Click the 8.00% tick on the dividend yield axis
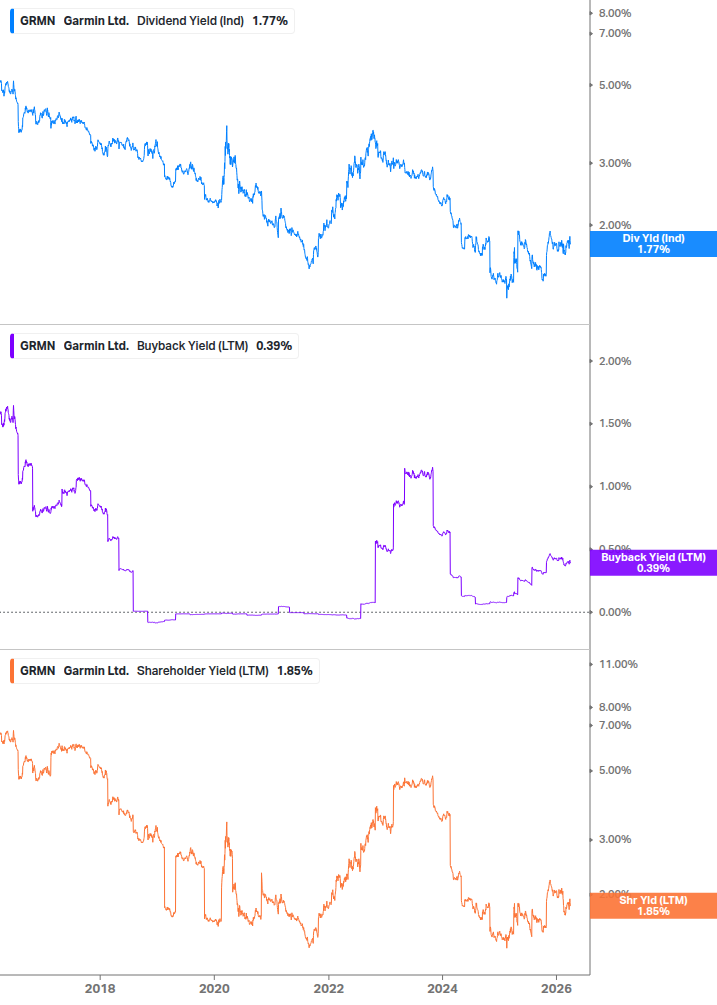The height and width of the screenshot is (1005, 717). pyautogui.click(x=615, y=13)
